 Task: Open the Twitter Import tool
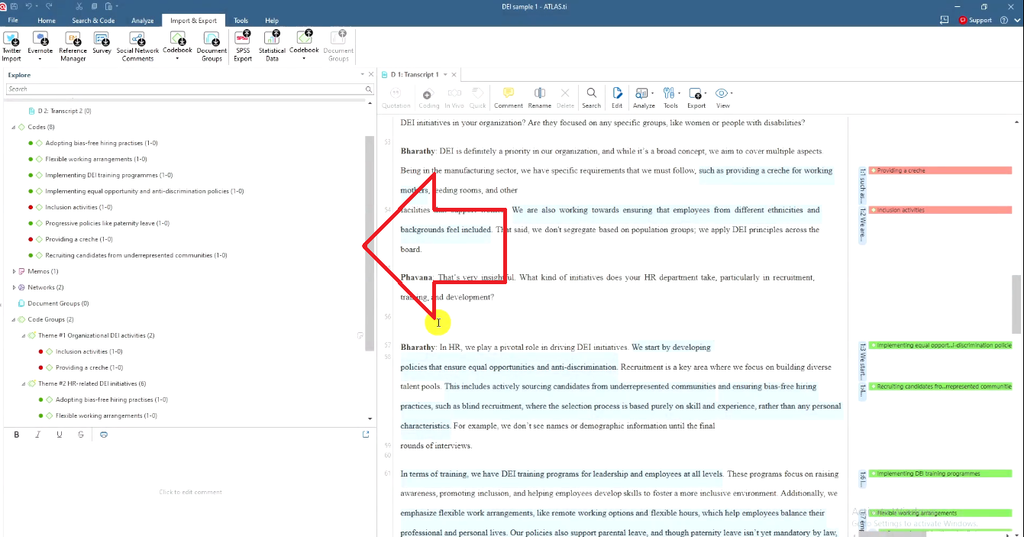click(x=11, y=45)
